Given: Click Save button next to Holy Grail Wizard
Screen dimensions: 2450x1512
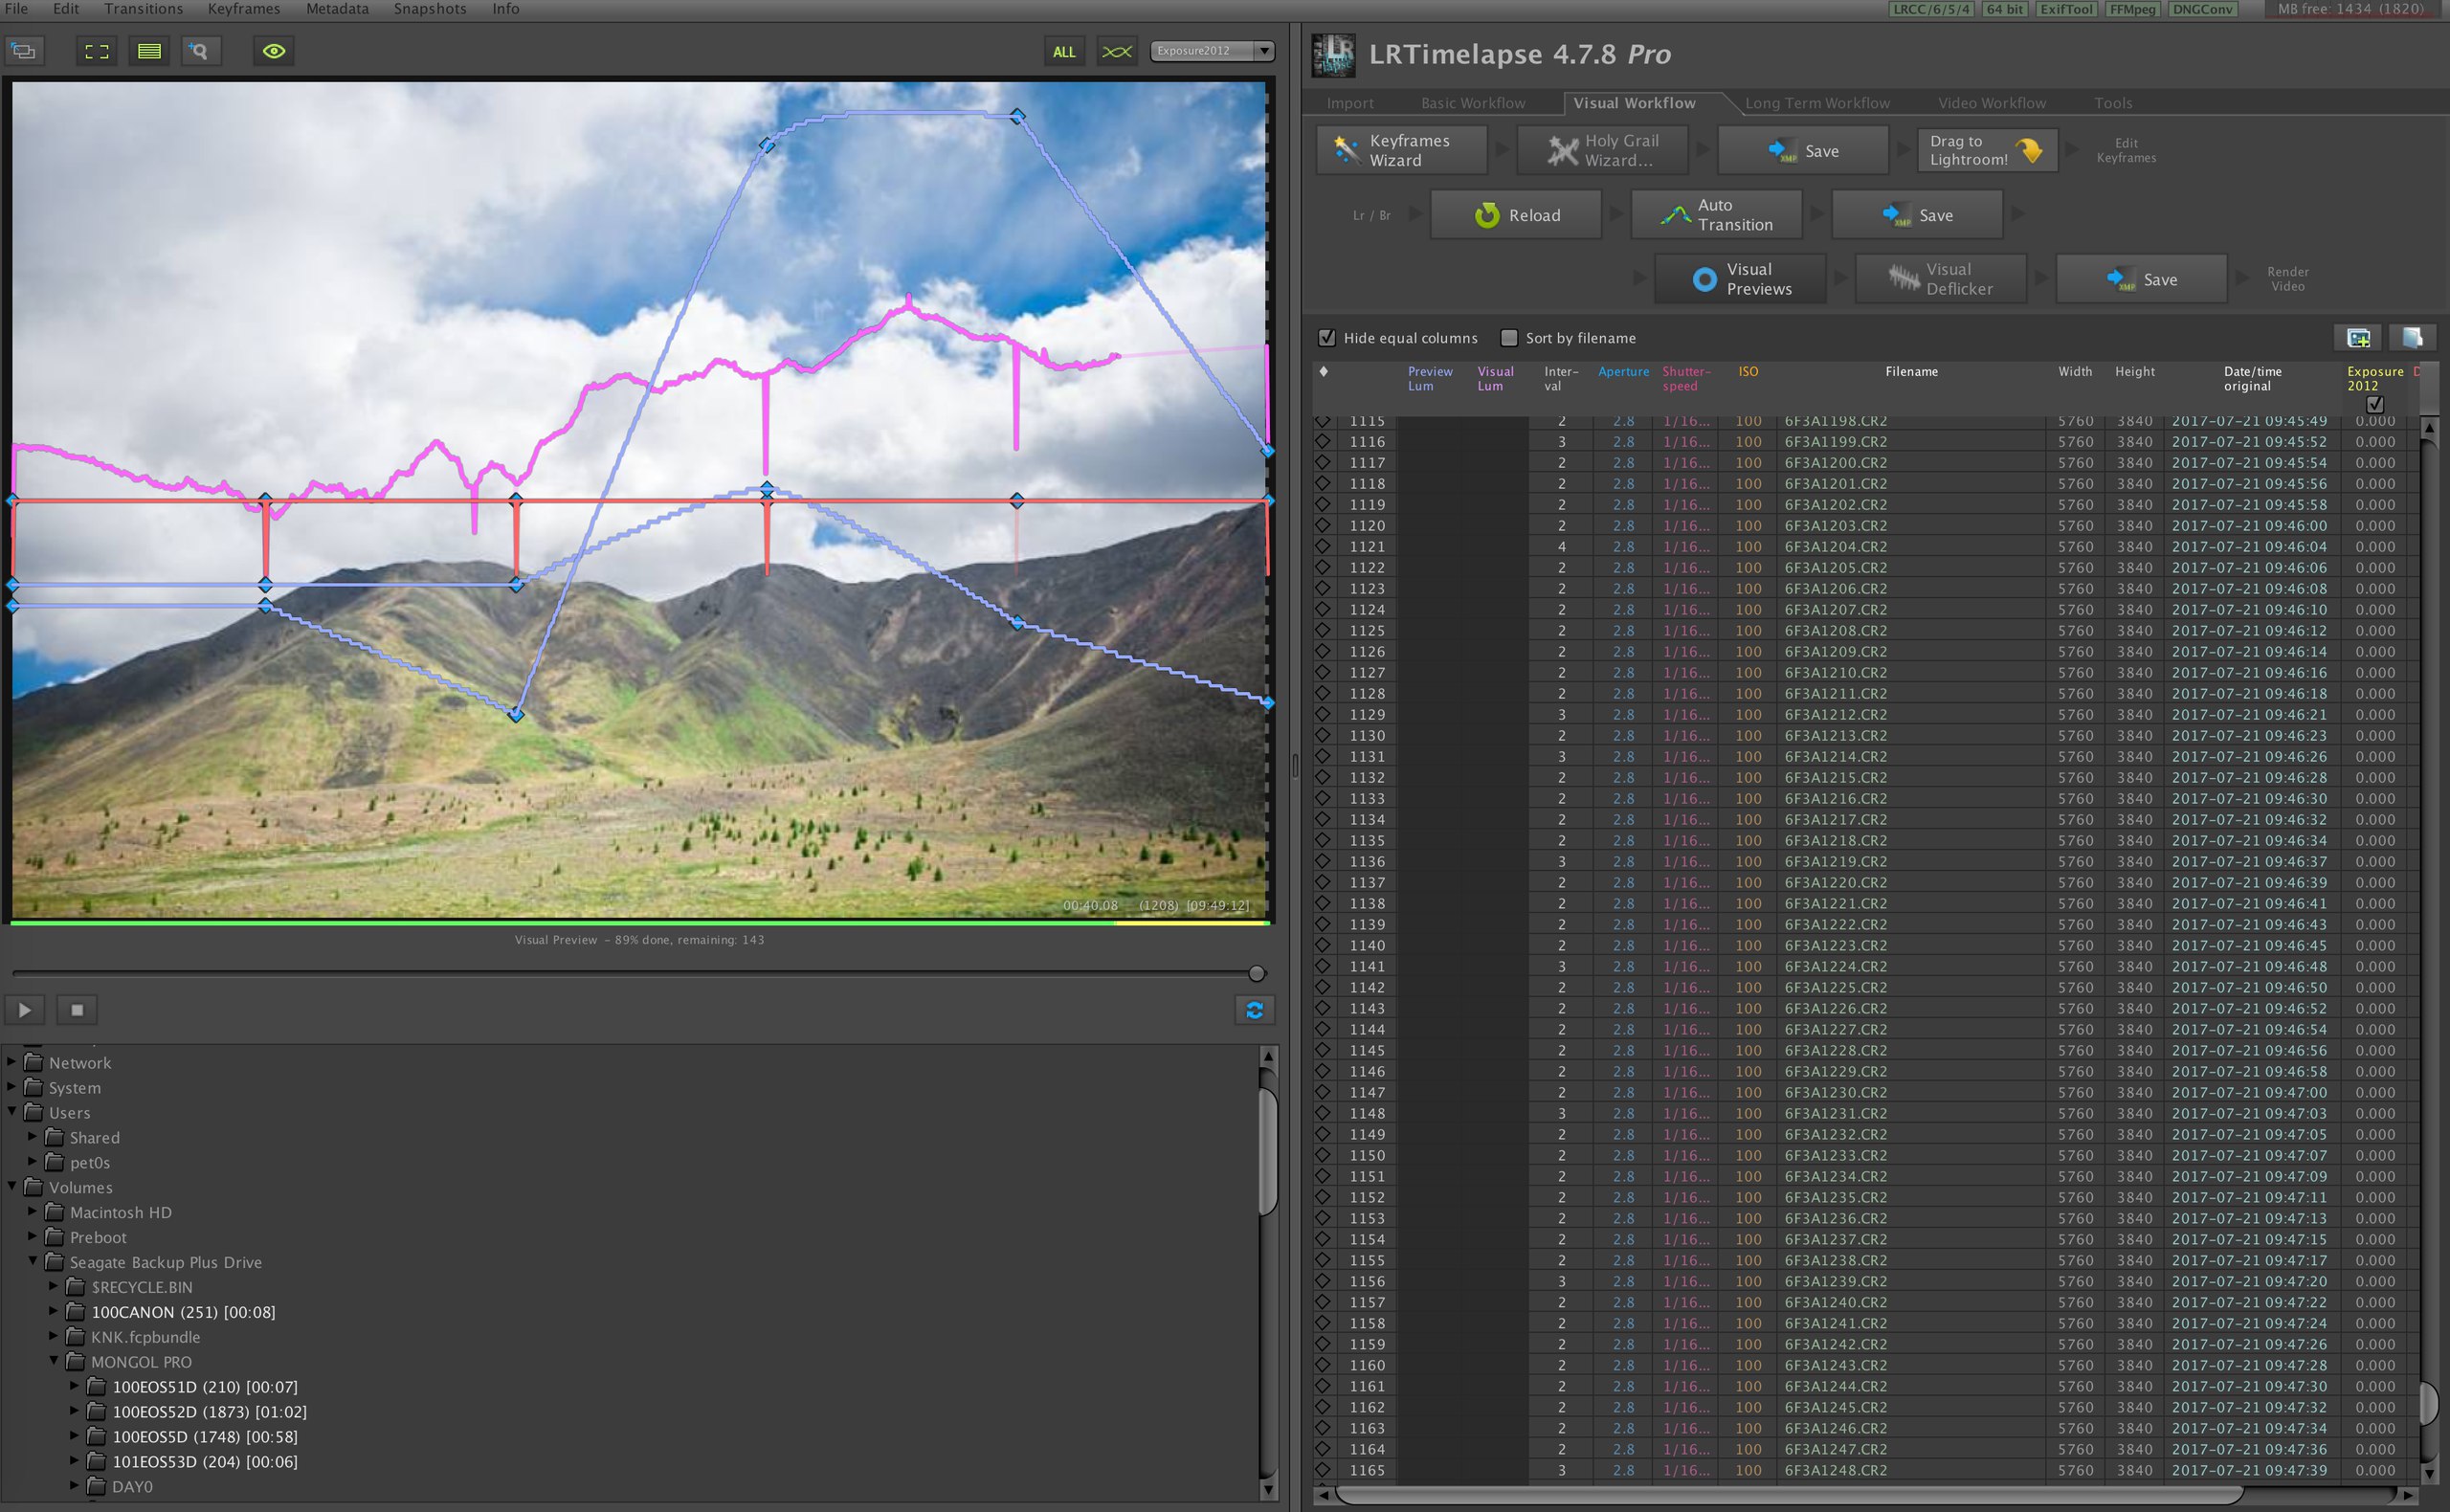Looking at the screenshot, I should [x=1804, y=151].
